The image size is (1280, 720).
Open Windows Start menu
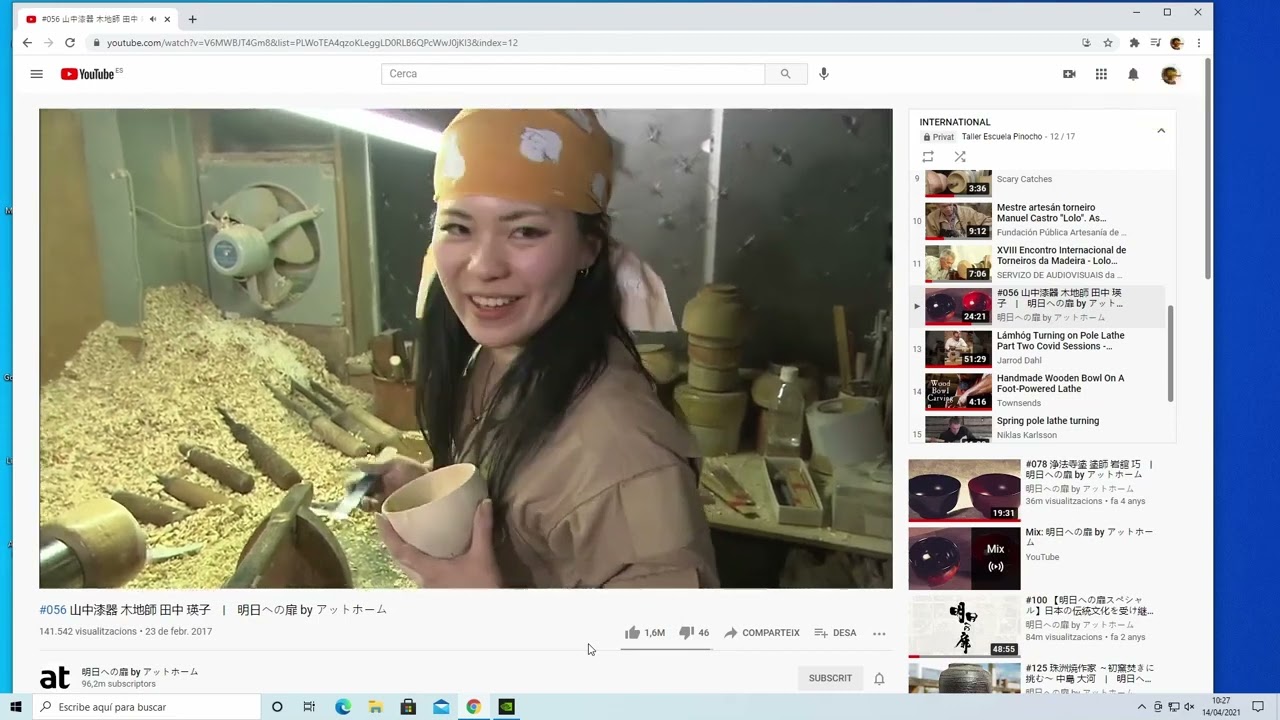tap(16, 707)
